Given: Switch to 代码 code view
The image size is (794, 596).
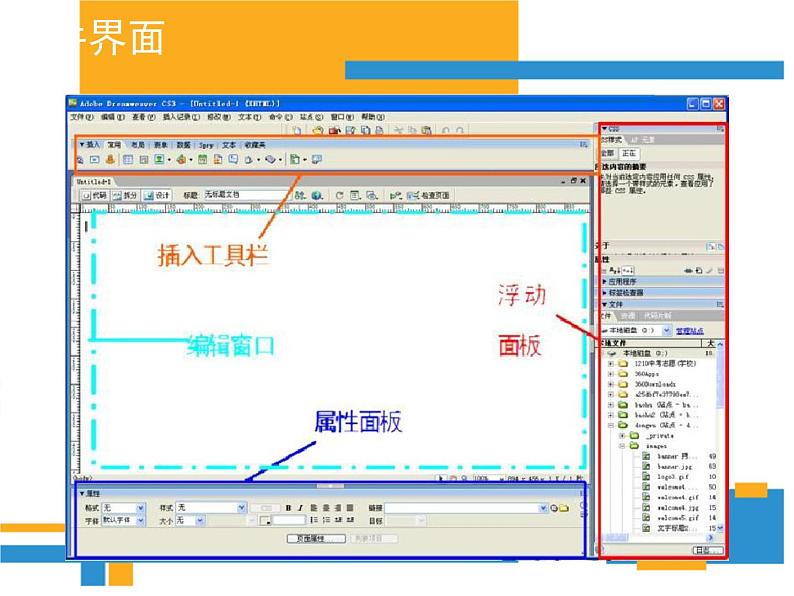Looking at the screenshot, I should click(x=95, y=195).
